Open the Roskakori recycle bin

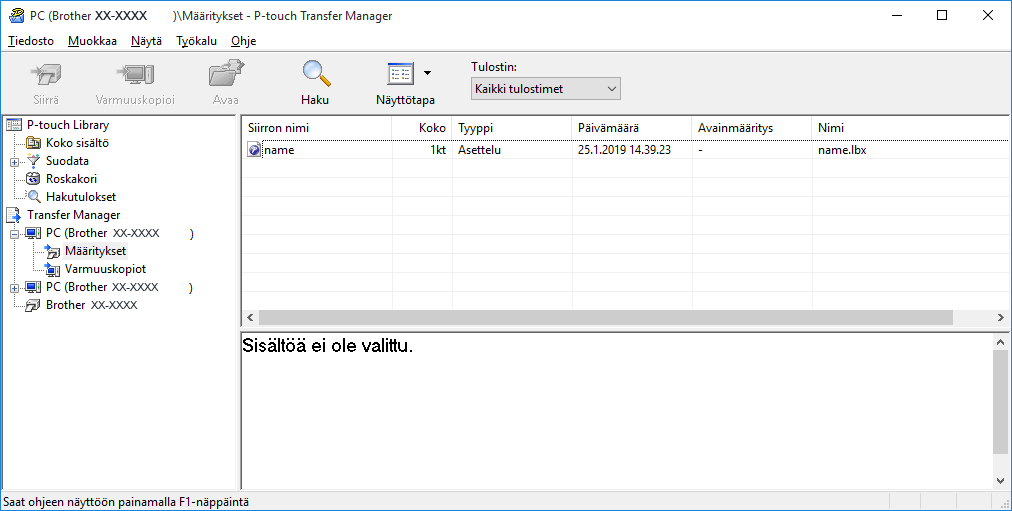tap(71, 179)
